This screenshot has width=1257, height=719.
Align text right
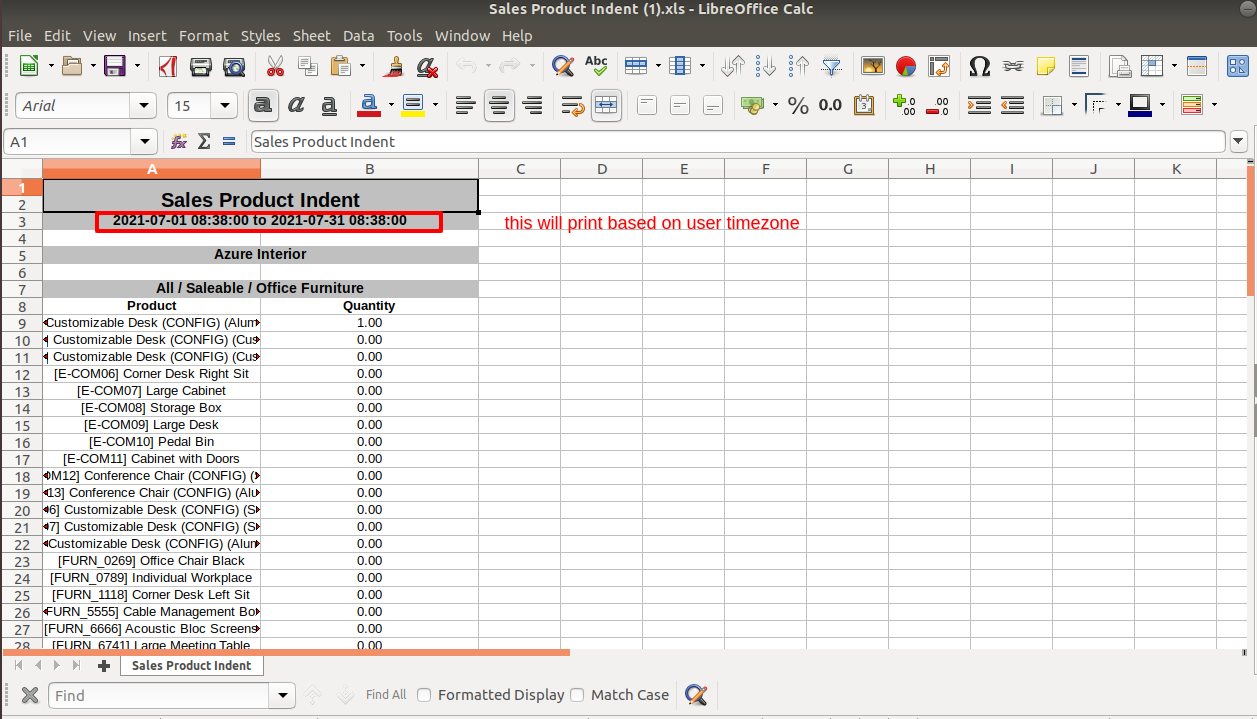coord(532,105)
